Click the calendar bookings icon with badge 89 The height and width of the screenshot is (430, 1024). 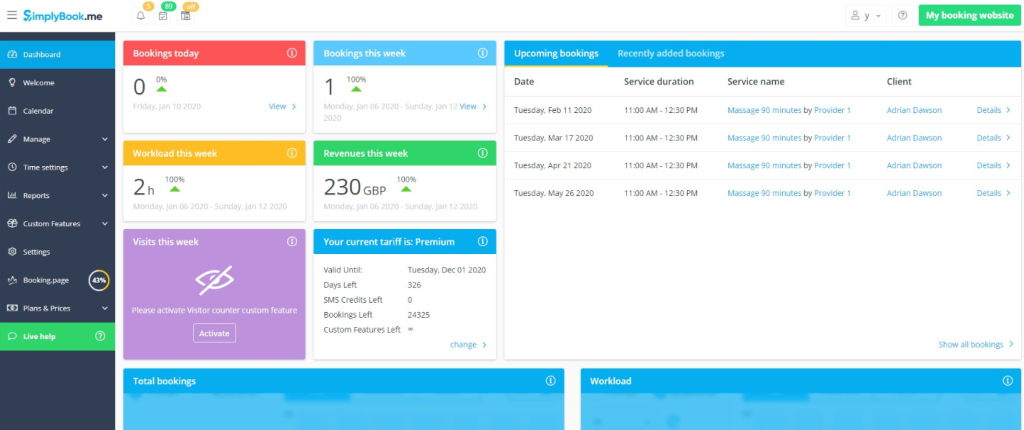pyautogui.click(x=163, y=16)
